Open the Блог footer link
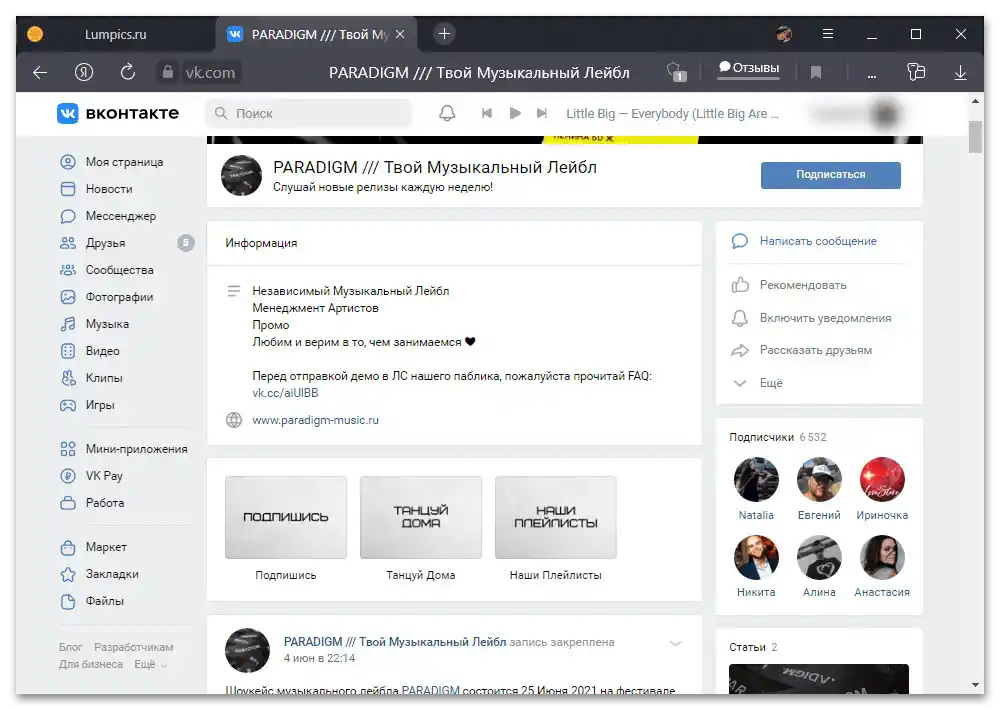 pyautogui.click(x=71, y=647)
